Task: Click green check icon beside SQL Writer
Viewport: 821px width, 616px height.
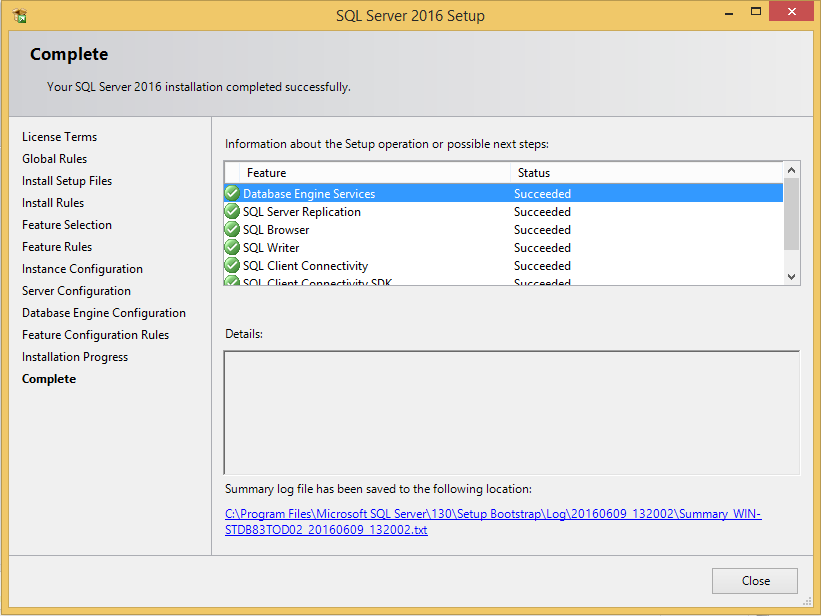Action: pos(232,247)
